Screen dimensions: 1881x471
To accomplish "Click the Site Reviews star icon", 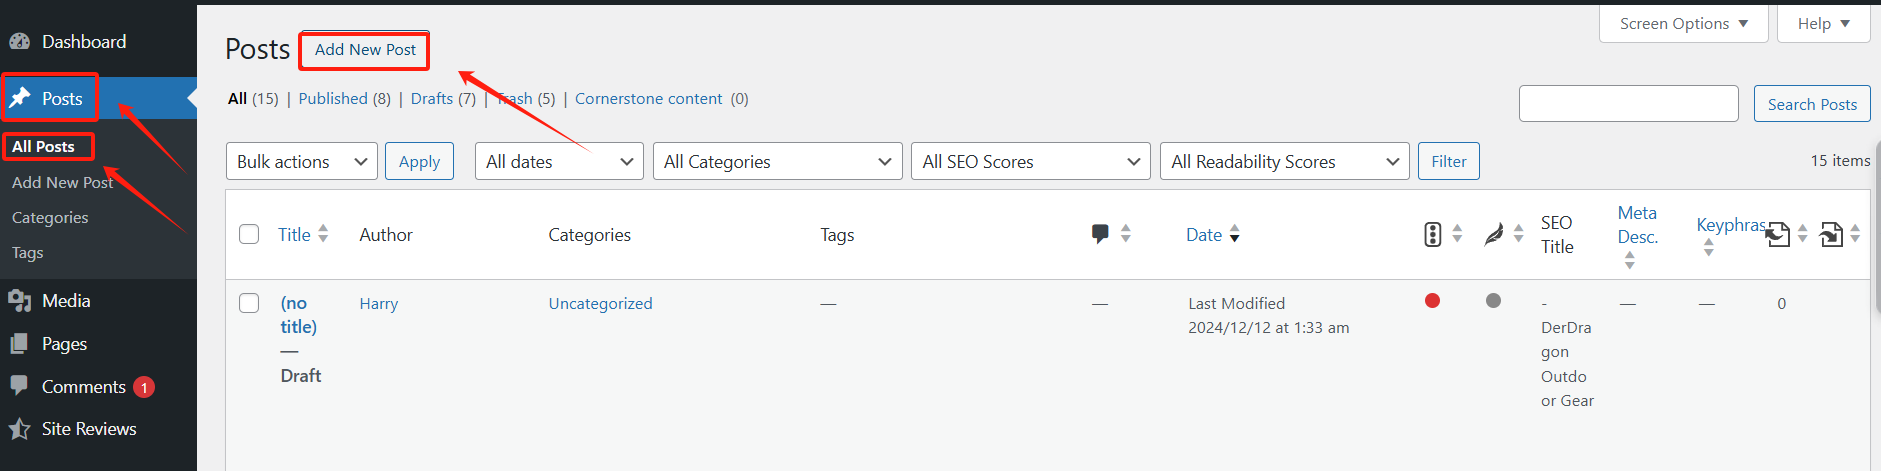I will [19, 429].
